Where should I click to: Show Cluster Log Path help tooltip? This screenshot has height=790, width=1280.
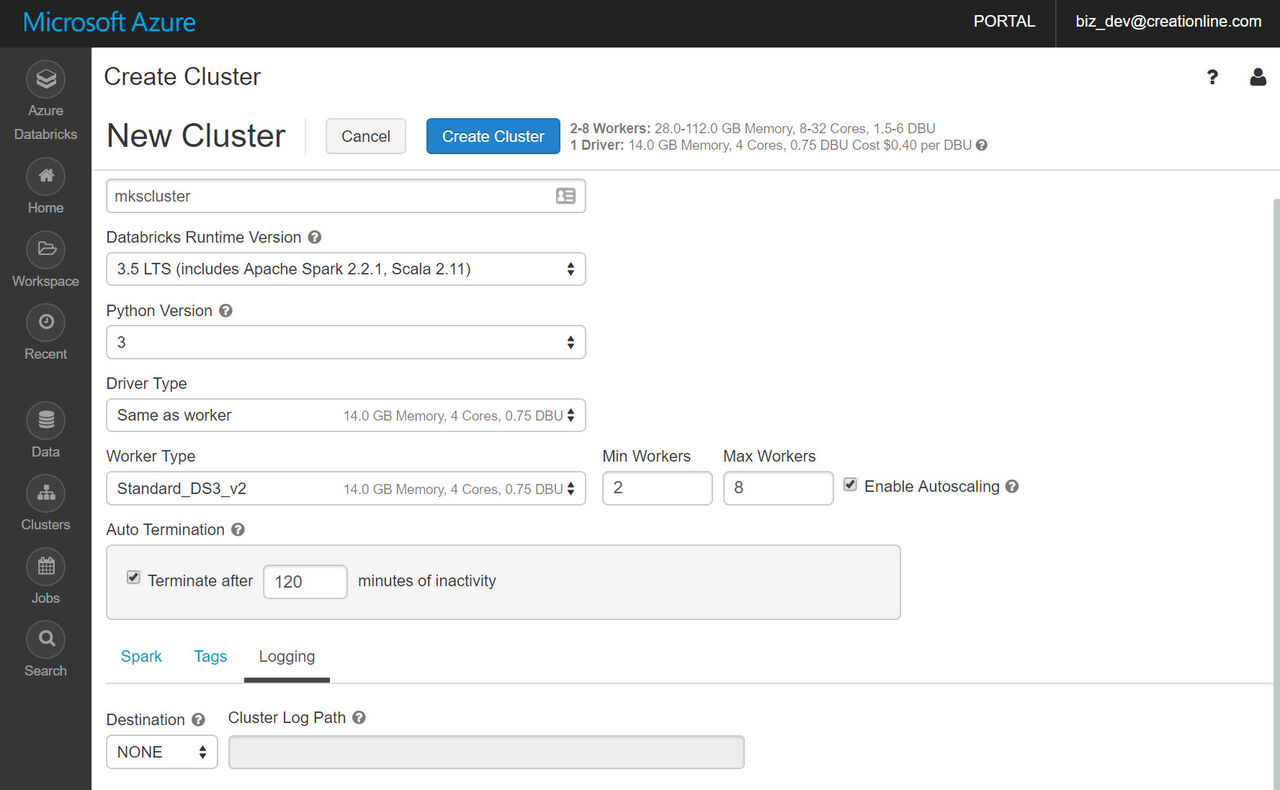(x=359, y=718)
